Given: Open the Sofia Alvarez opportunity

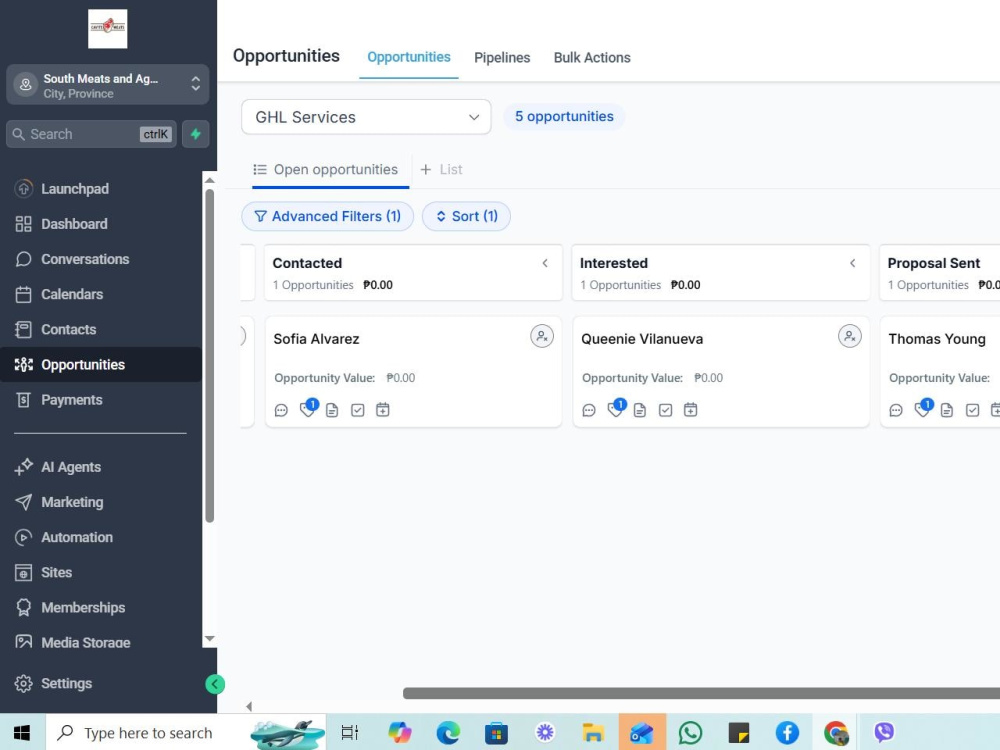Looking at the screenshot, I should (x=316, y=339).
